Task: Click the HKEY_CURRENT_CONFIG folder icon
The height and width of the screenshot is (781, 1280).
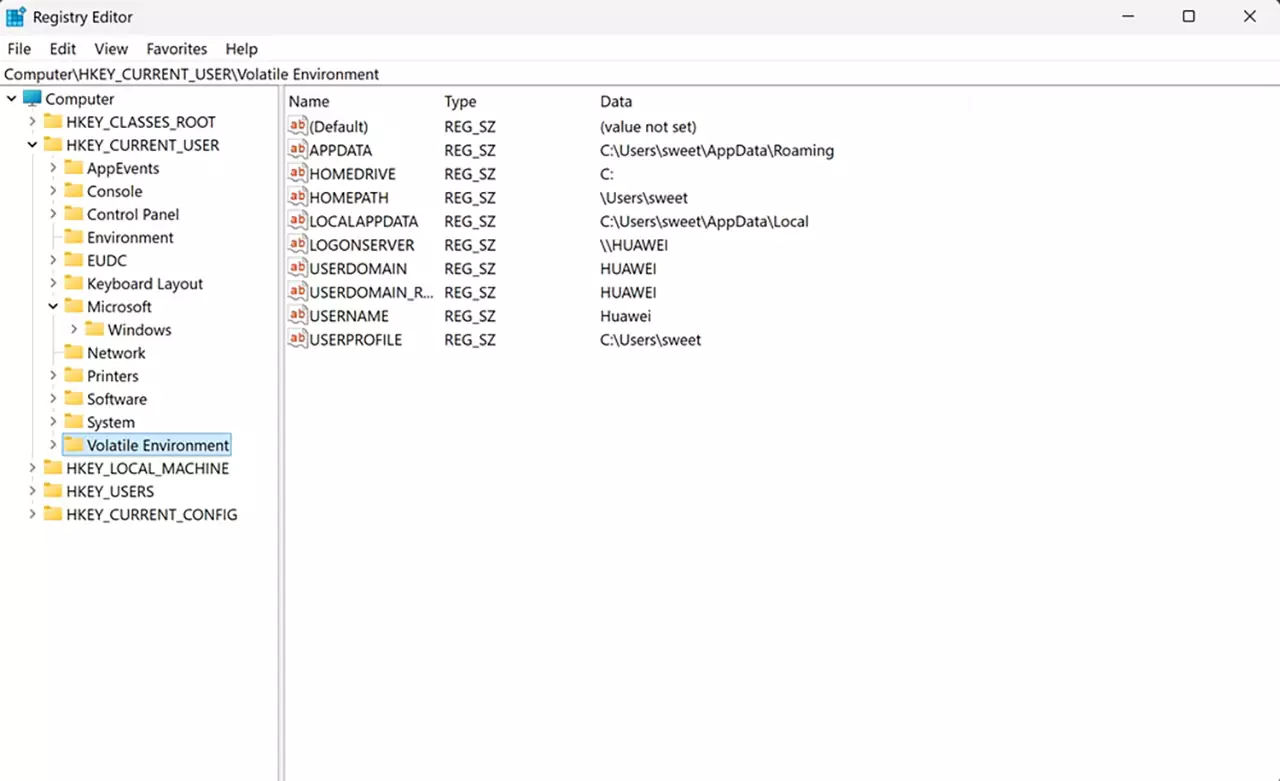Action: (x=53, y=514)
